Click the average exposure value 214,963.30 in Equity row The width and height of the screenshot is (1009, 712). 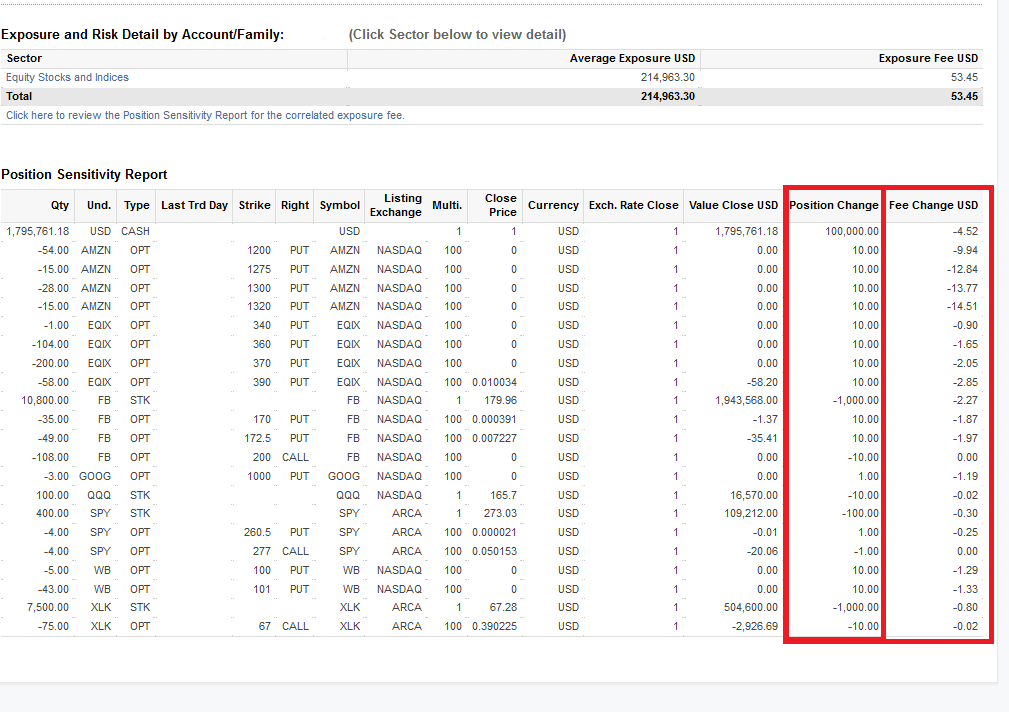click(668, 77)
